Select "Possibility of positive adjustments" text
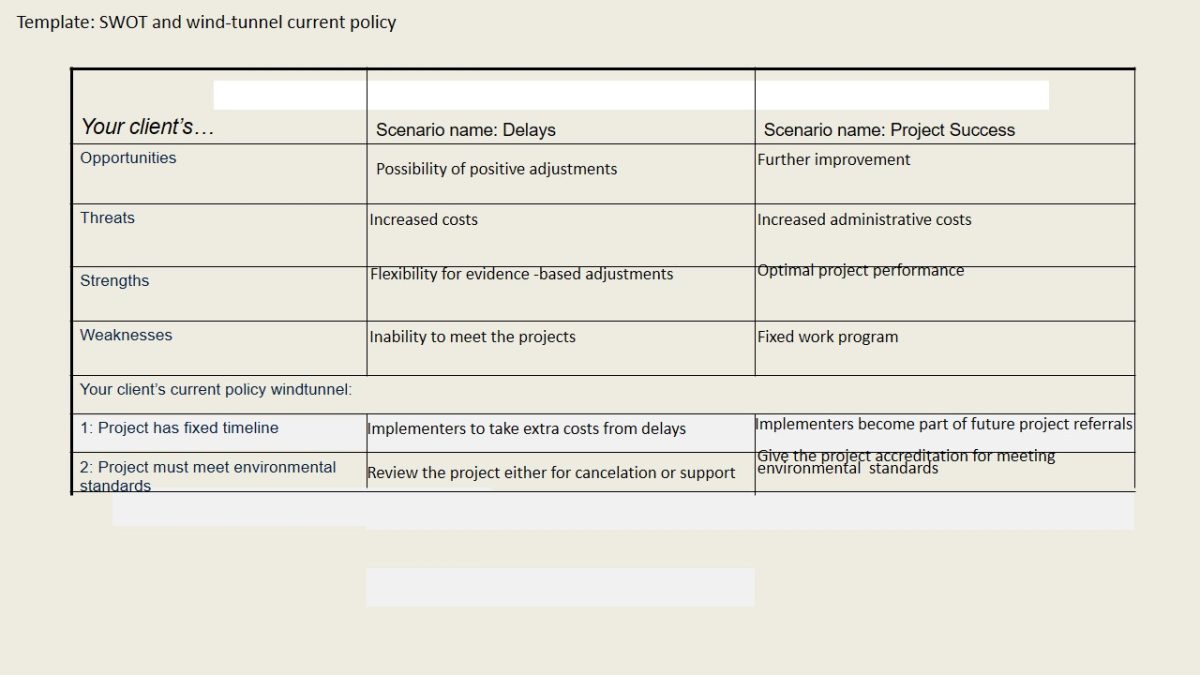Image resolution: width=1200 pixels, height=675 pixels. point(496,169)
